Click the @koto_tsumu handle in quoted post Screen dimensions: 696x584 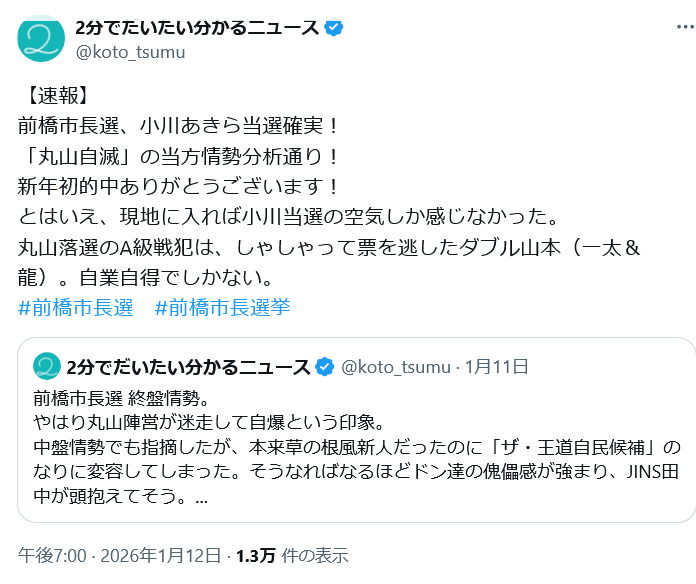[x=396, y=367]
